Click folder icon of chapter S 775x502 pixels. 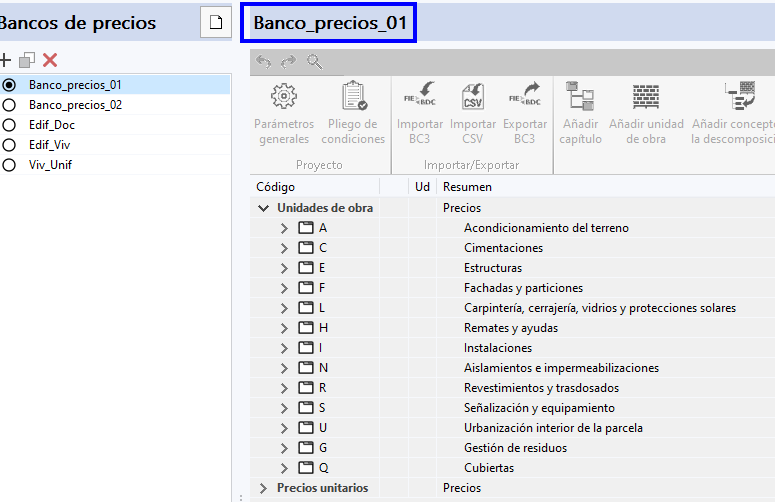click(306, 408)
